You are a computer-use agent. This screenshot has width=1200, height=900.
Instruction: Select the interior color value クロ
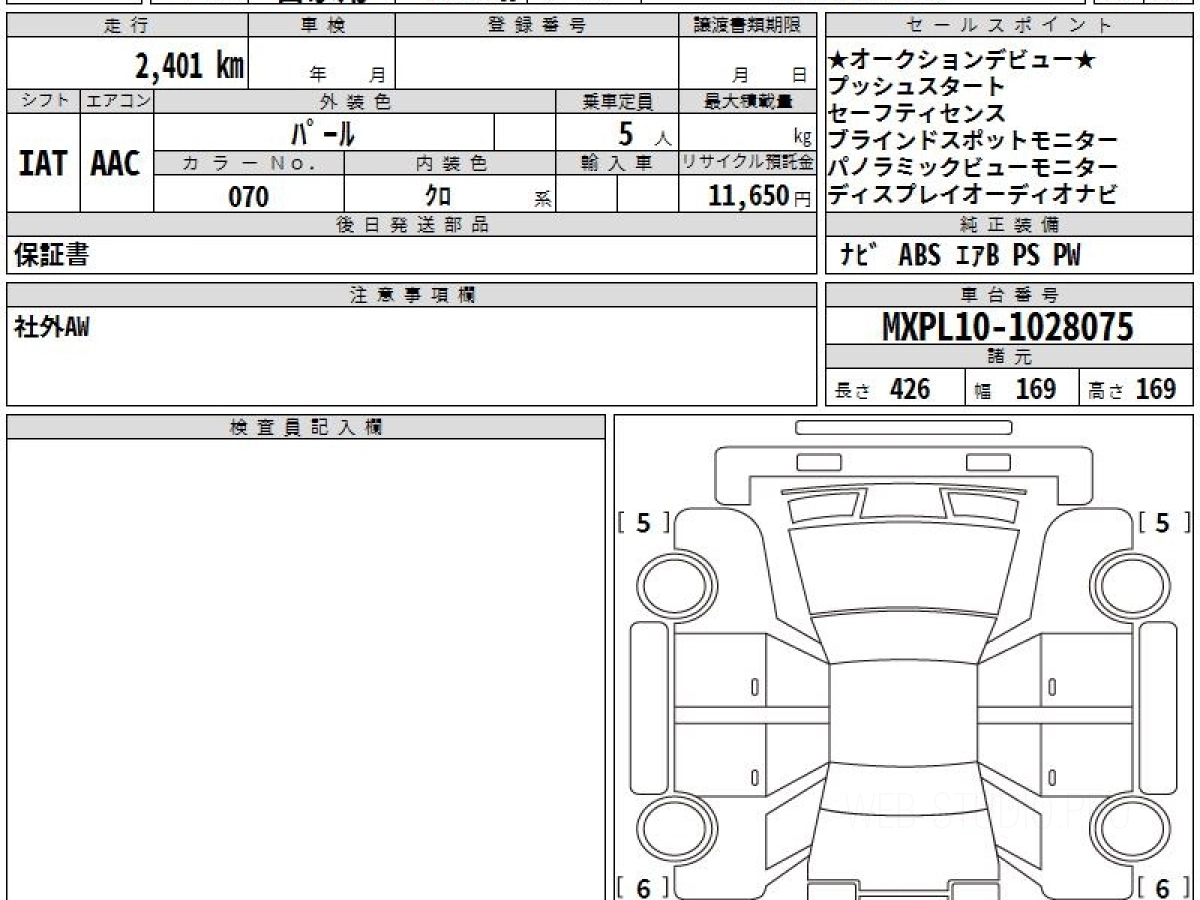(437, 196)
